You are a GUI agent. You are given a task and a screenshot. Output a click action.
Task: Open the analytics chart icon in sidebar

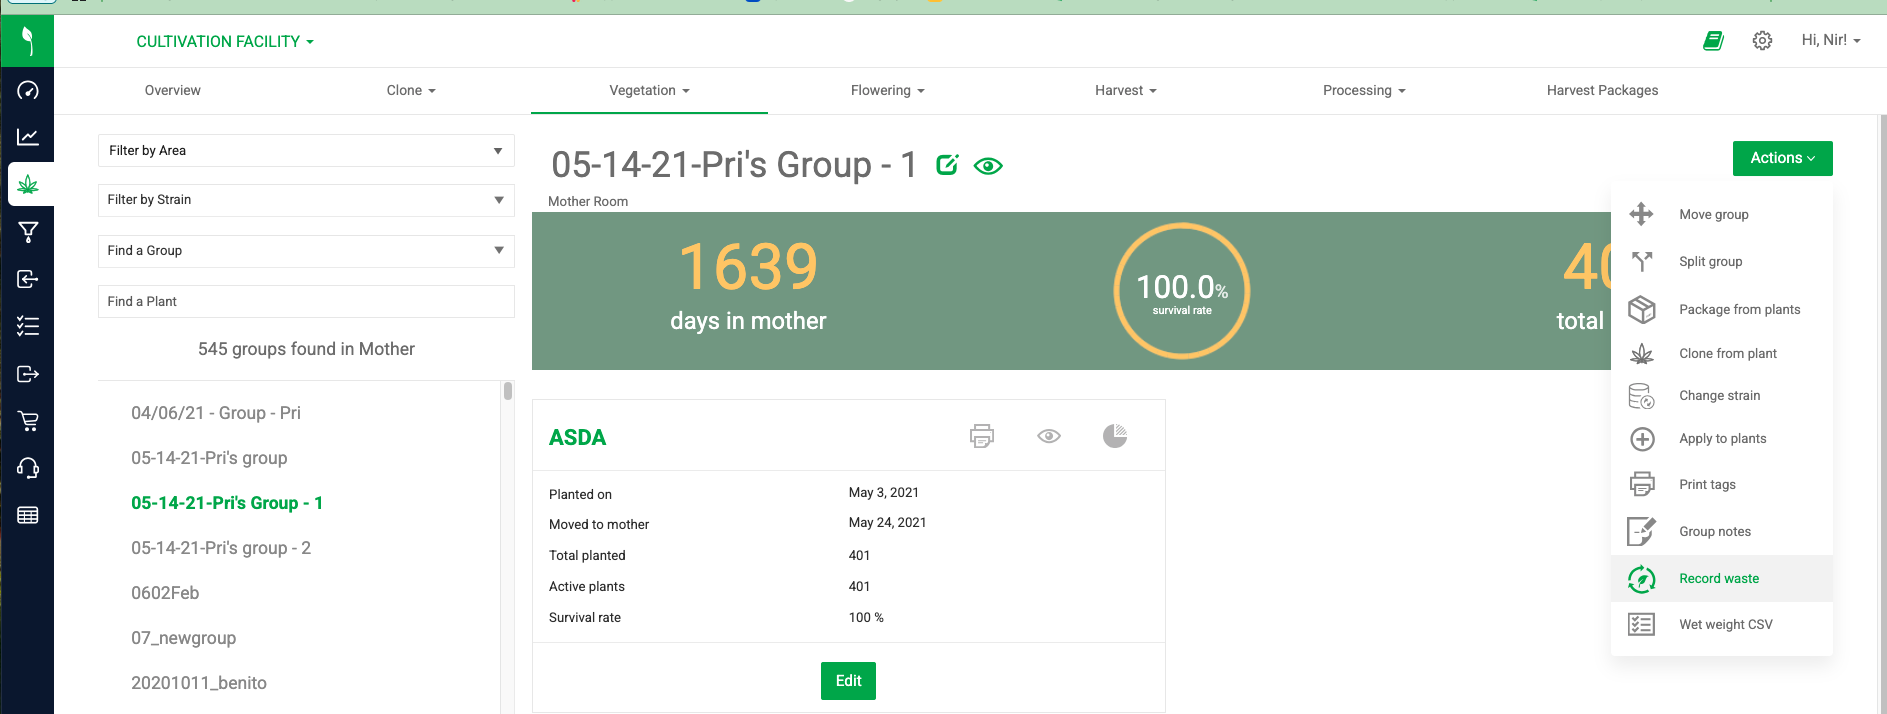point(28,137)
